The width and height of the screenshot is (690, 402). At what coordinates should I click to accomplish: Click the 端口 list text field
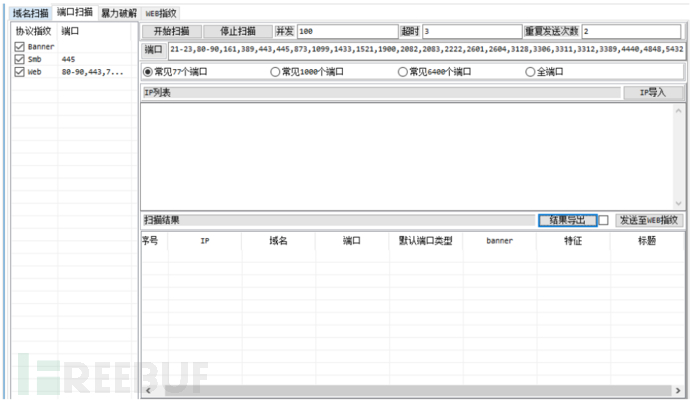[427, 49]
